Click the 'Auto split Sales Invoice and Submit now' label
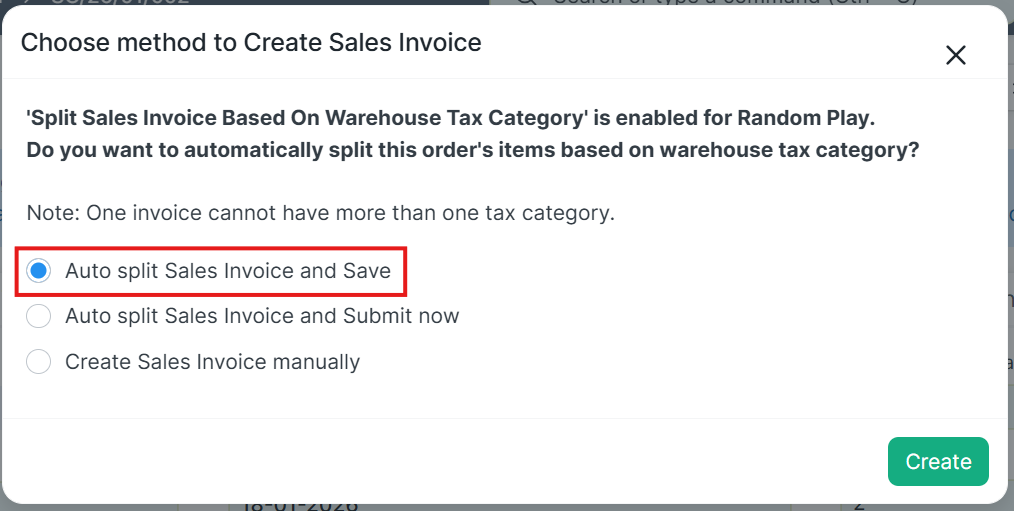1014x511 pixels. click(x=262, y=316)
